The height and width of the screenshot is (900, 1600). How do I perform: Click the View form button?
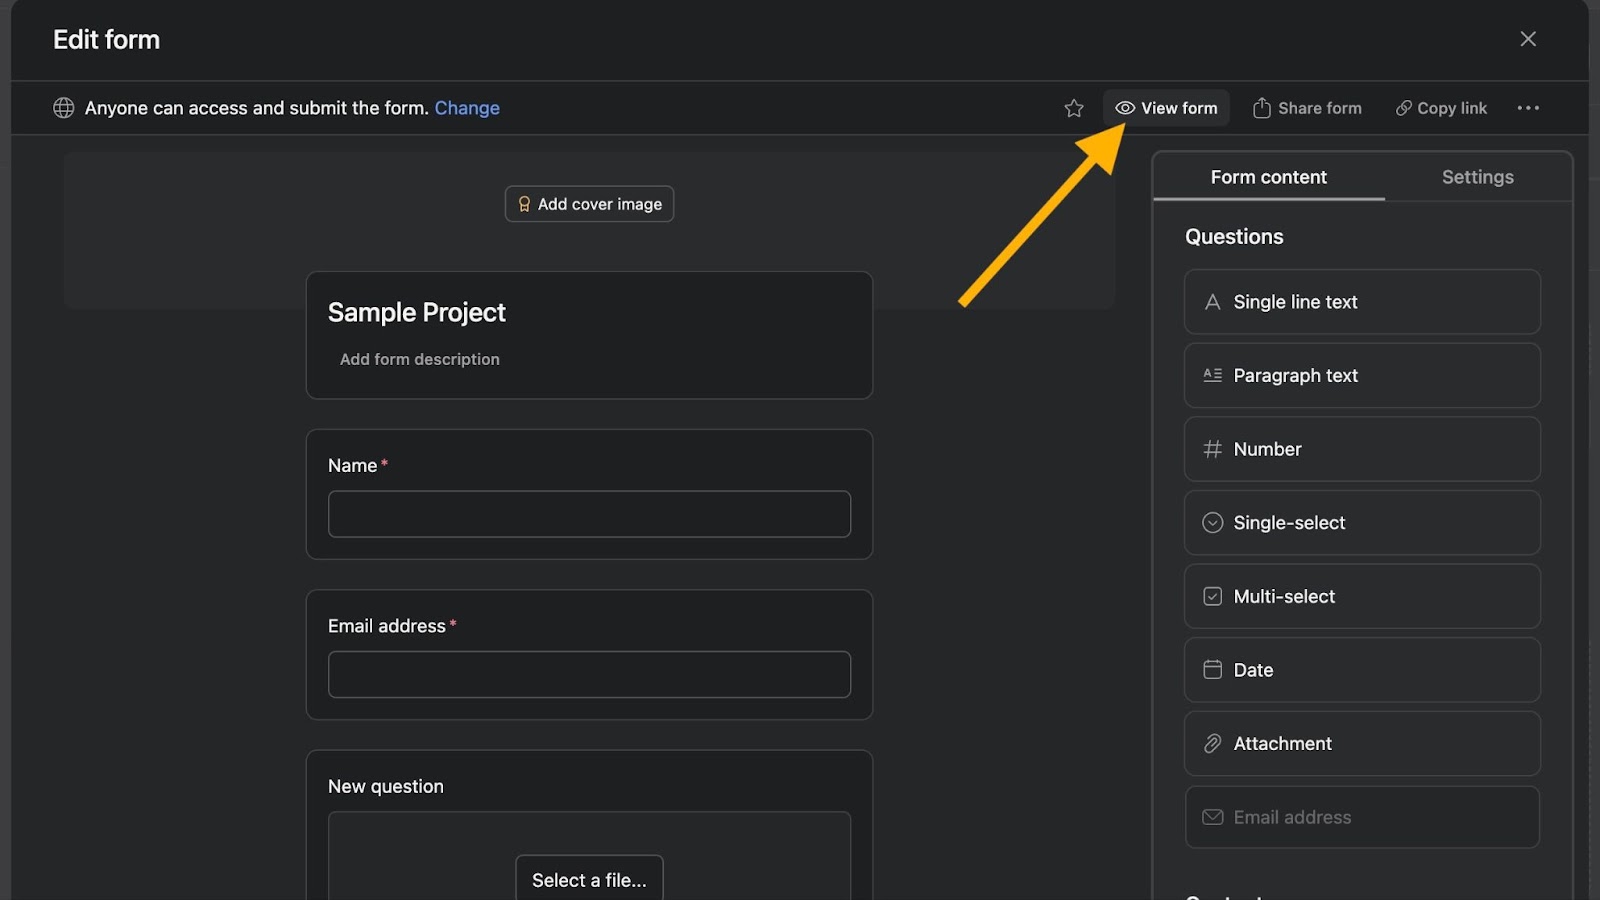pos(1166,108)
